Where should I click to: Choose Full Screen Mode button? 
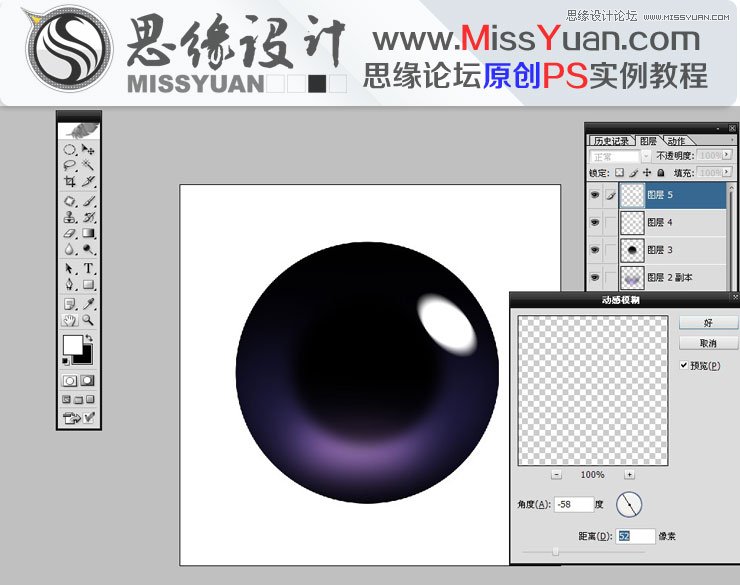90,400
